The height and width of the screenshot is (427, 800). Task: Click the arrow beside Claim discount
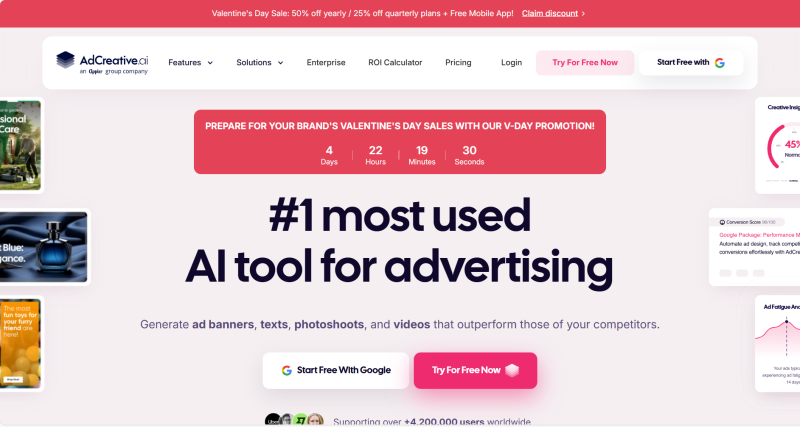coord(584,14)
